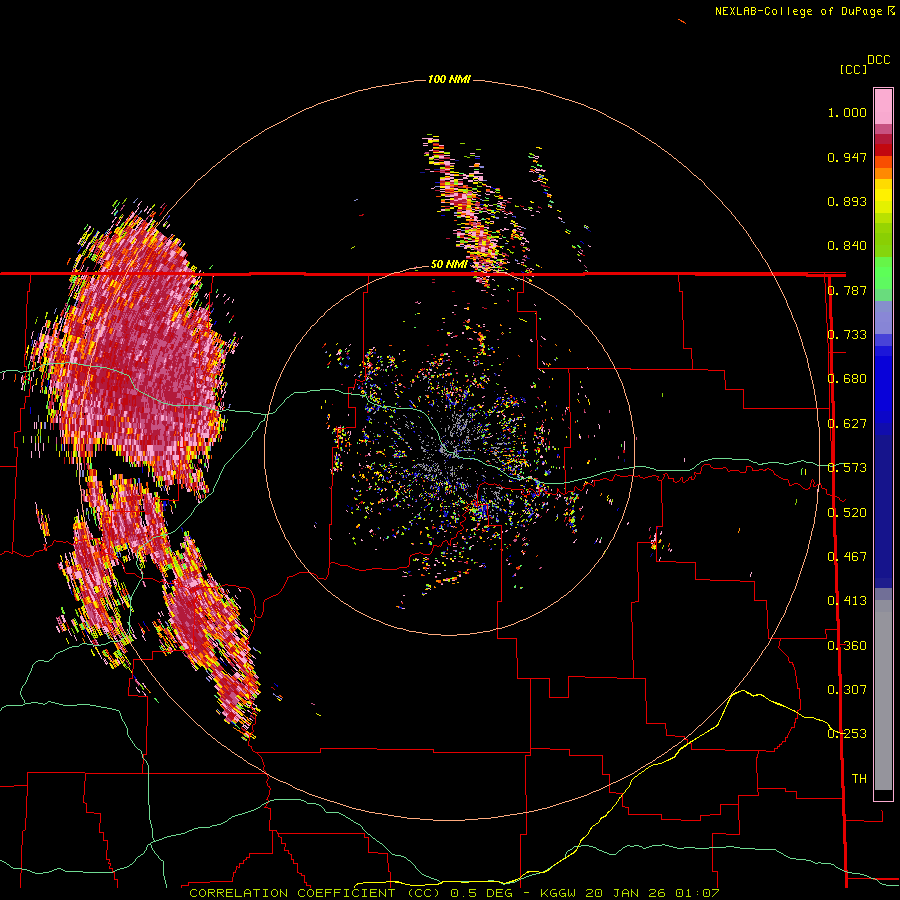The image size is (900, 900).
Task: Select the 0.467 scale value
Action: pos(847,557)
